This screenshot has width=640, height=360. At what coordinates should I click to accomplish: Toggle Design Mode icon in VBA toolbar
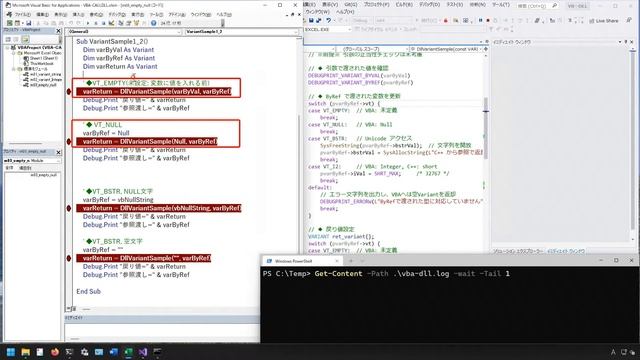pos(111,23)
